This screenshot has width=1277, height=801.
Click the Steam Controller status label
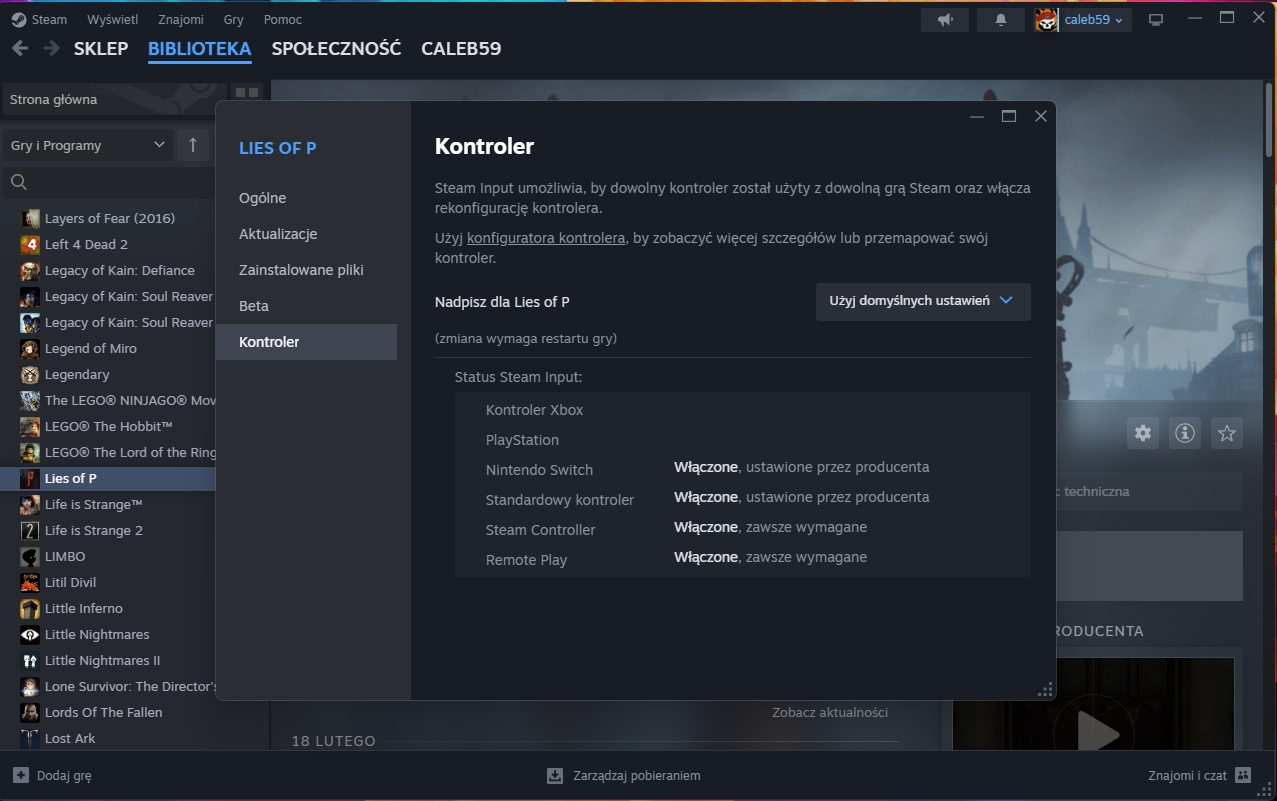540,530
